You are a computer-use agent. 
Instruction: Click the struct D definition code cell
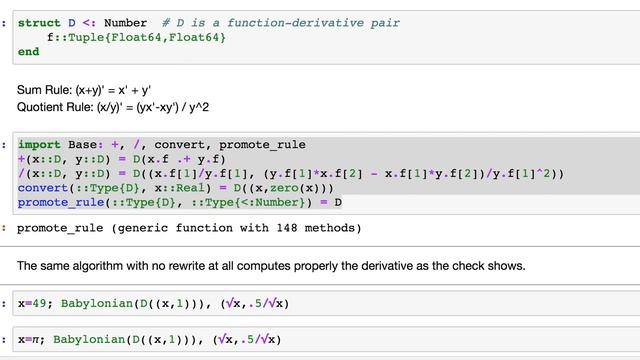[x=326, y=38]
